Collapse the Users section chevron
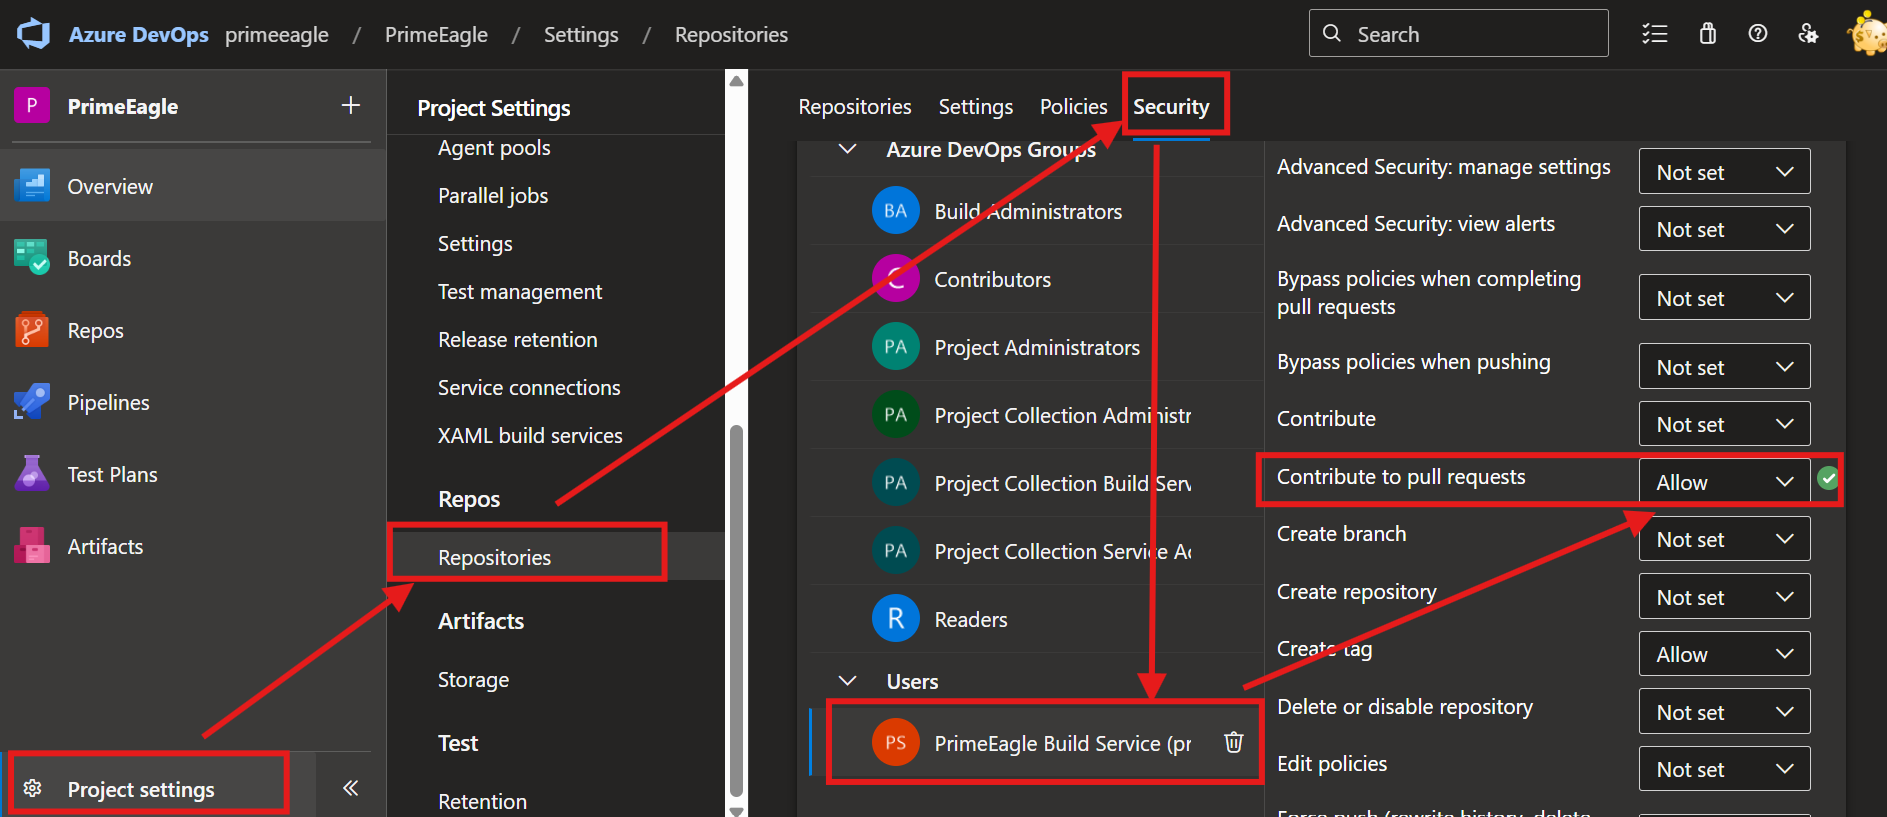The height and width of the screenshot is (817, 1887). [x=847, y=681]
